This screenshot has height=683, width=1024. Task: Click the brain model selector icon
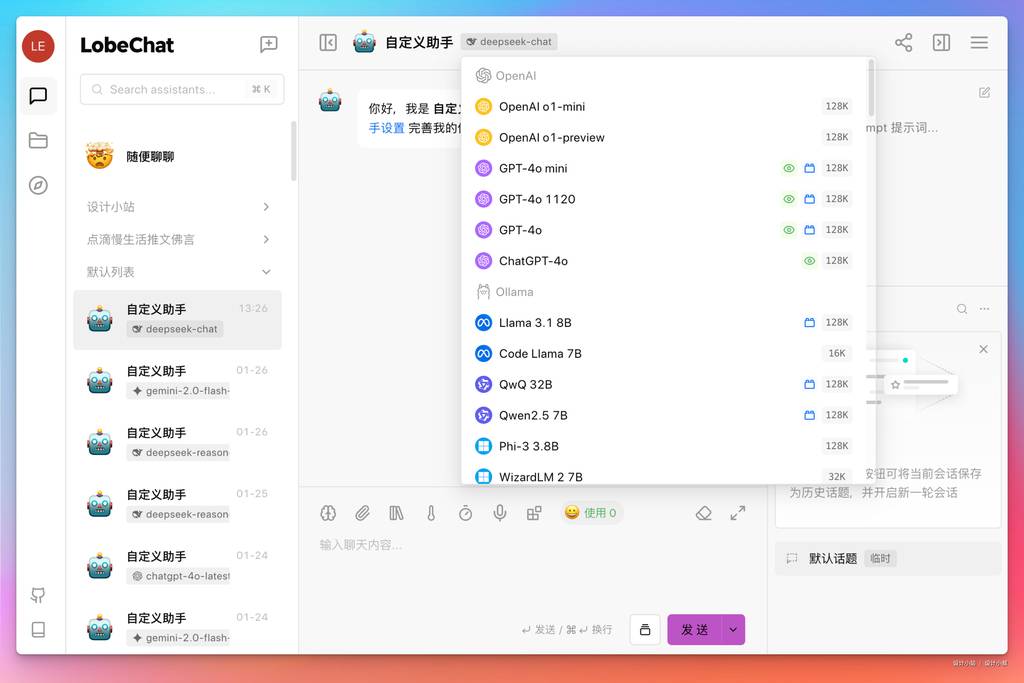[x=328, y=513]
